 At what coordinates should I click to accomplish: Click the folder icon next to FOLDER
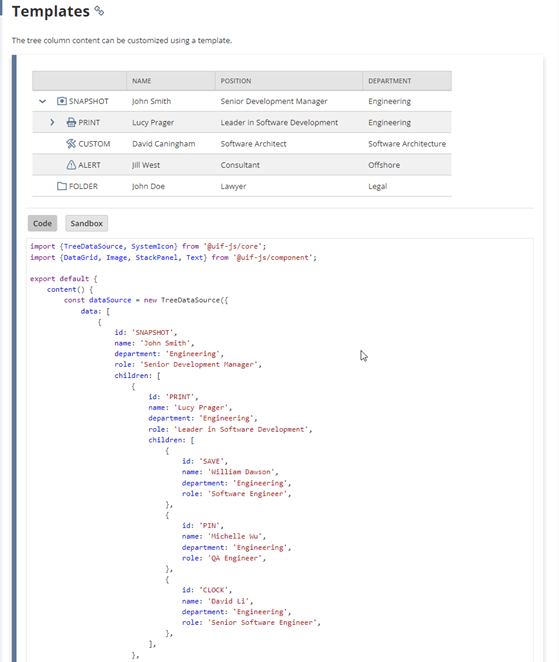click(62, 186)
